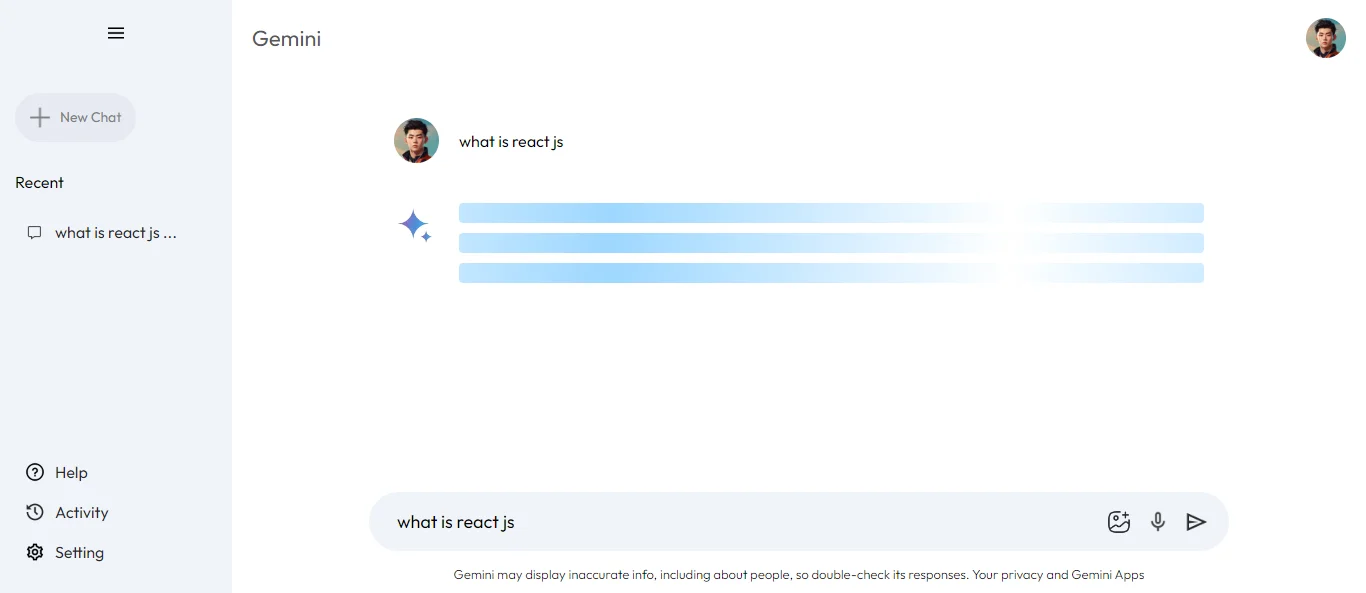
Task: Open recent chat 'what is react js'
Action: [115, 233]
